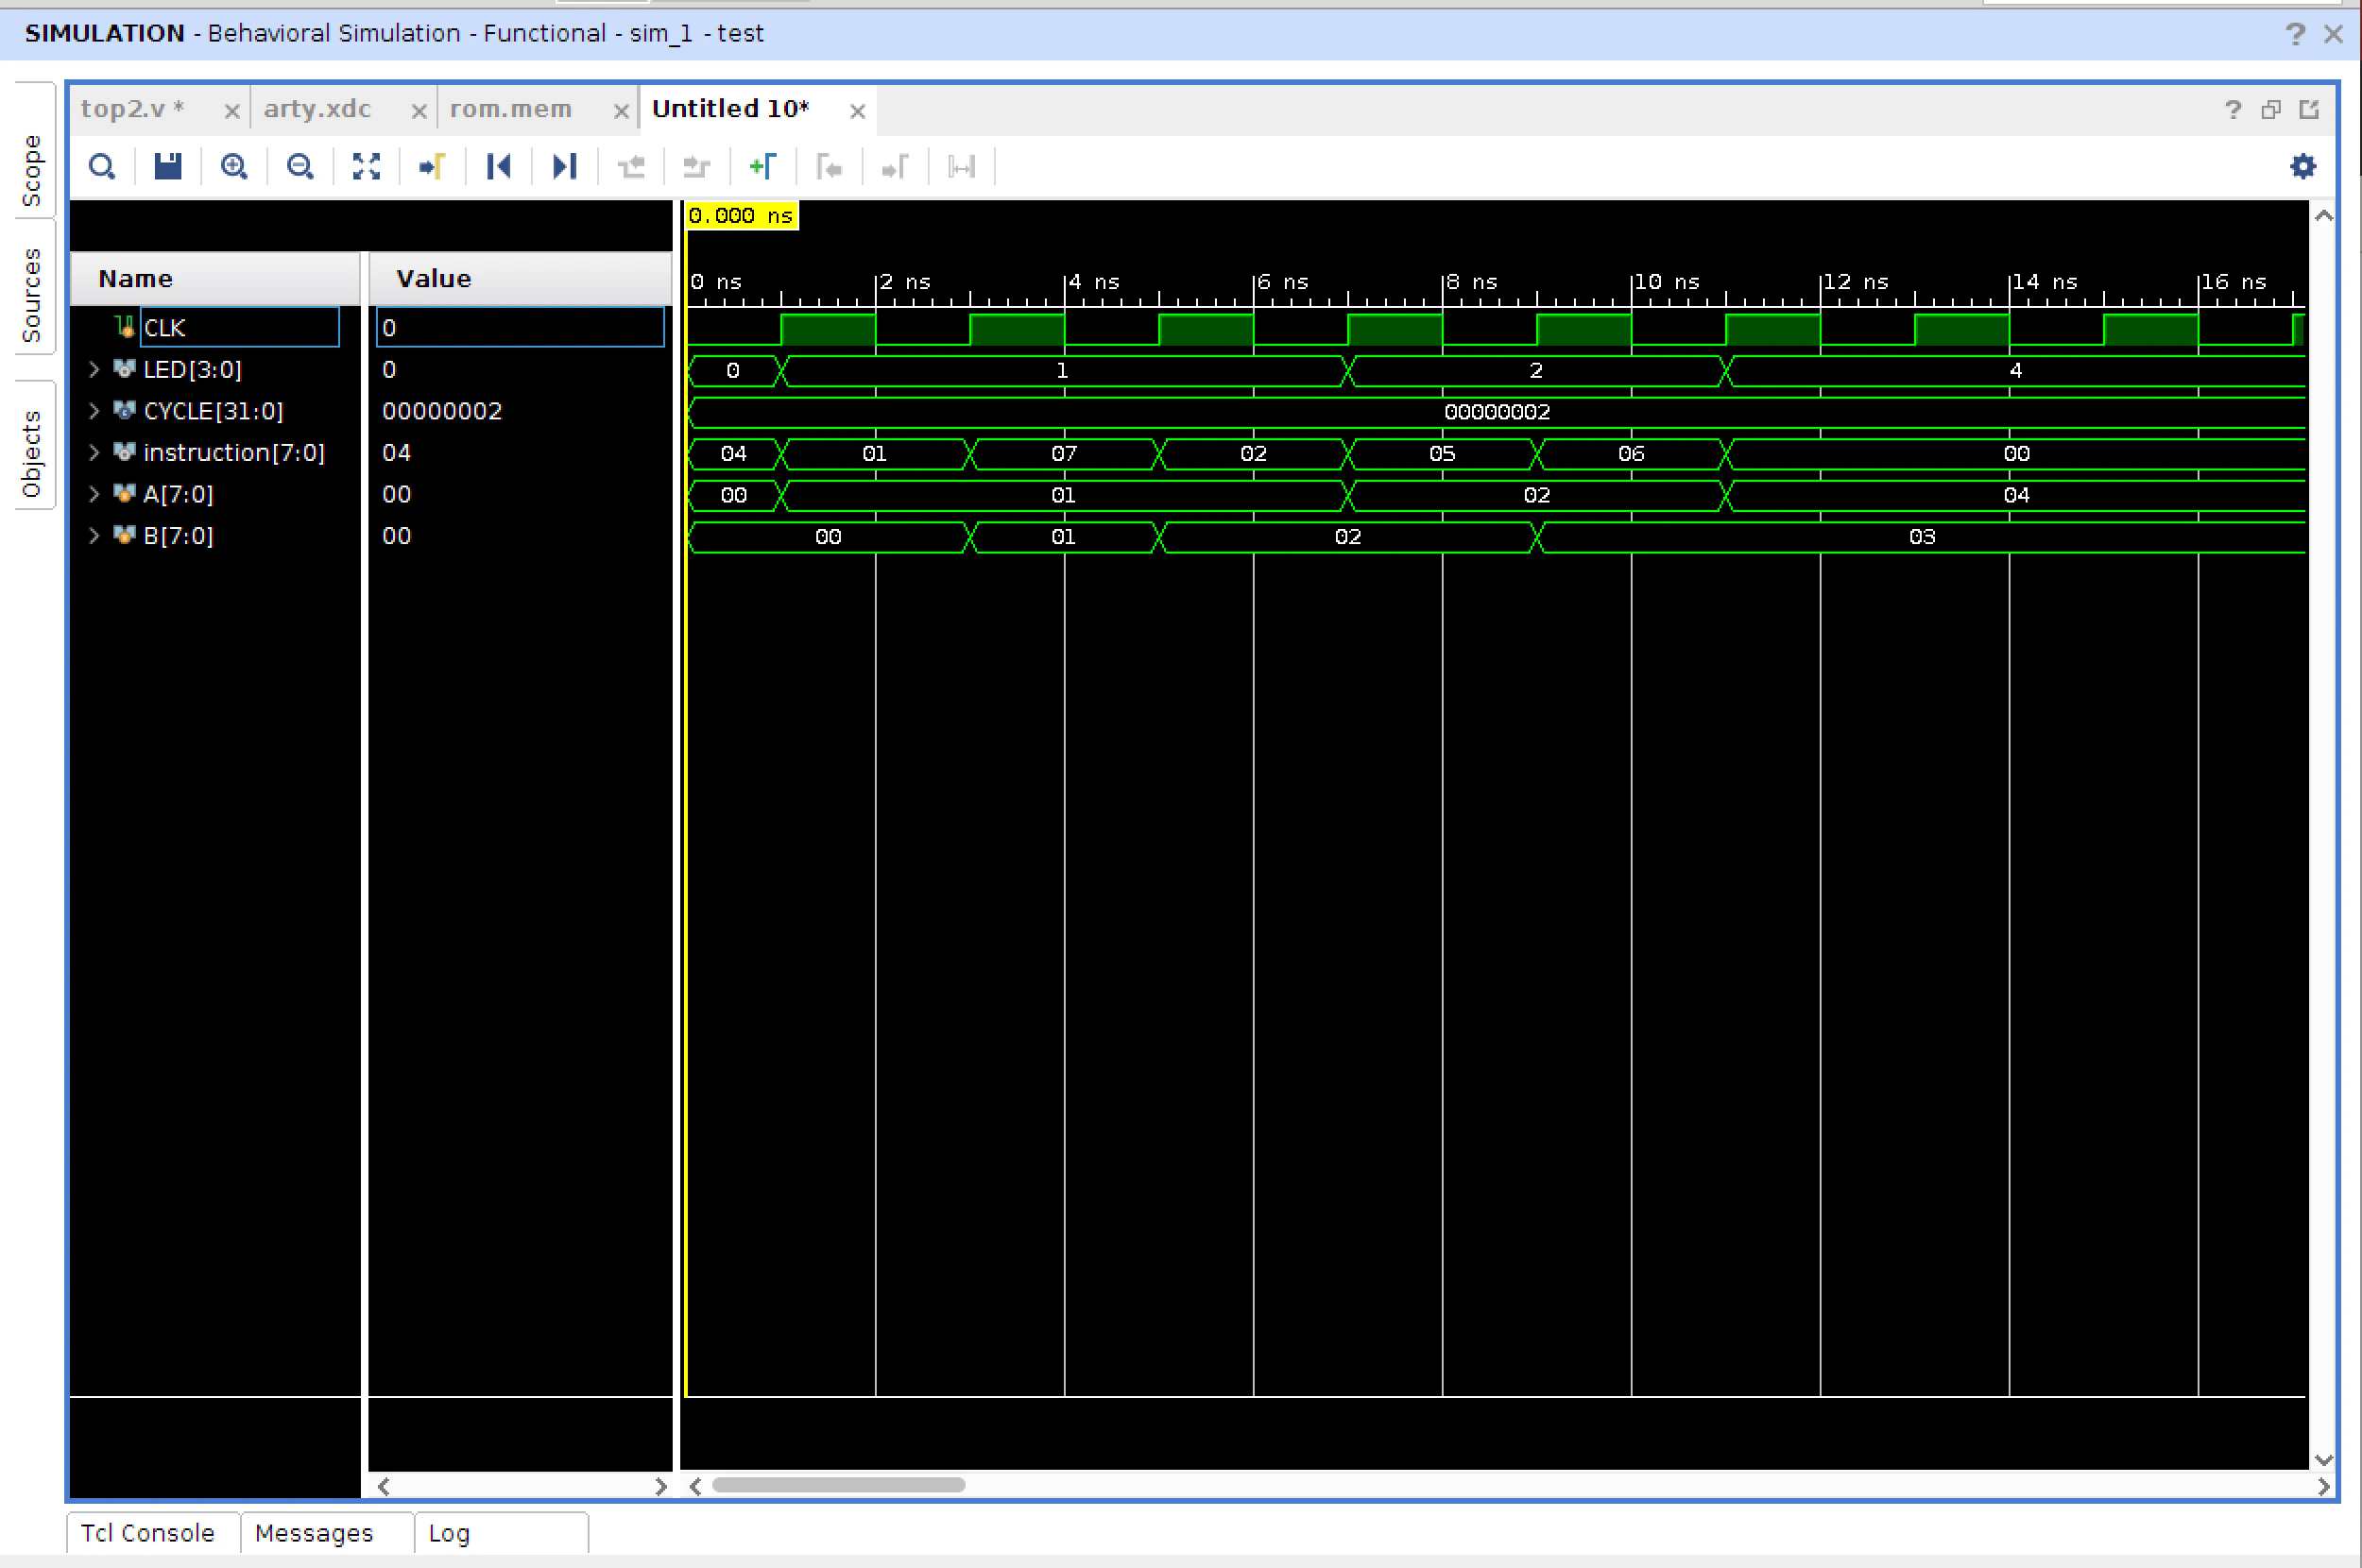
Task: Click the Go to Cursor icon
Action: (x=432, y=166)
